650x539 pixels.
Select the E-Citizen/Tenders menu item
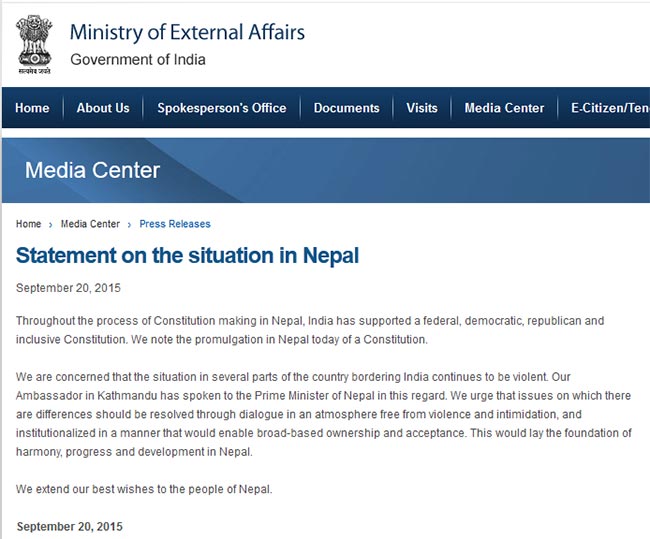(x=610, y=108)
